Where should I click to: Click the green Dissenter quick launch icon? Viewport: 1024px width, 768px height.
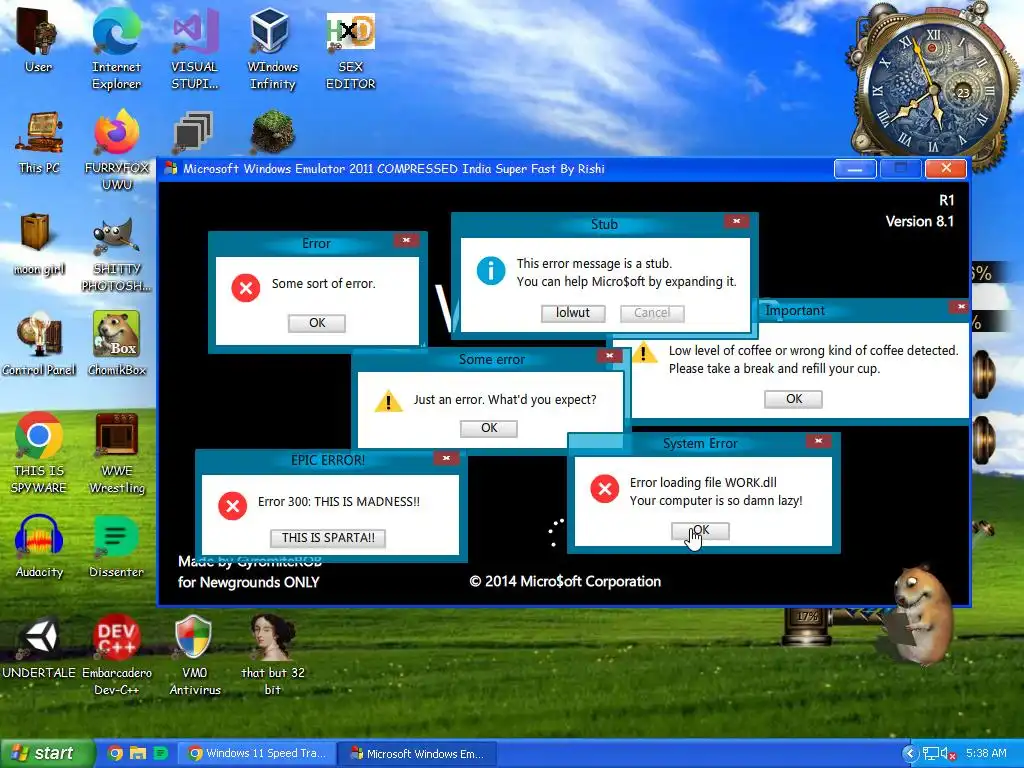click(160, 753)
